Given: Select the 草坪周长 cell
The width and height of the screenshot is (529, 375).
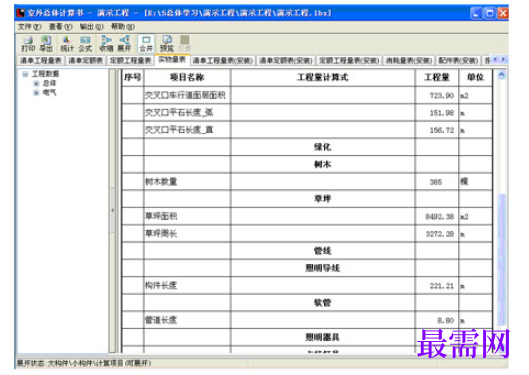Looking at the screenshot, I should pyautogui.click(x=187, y=233).
